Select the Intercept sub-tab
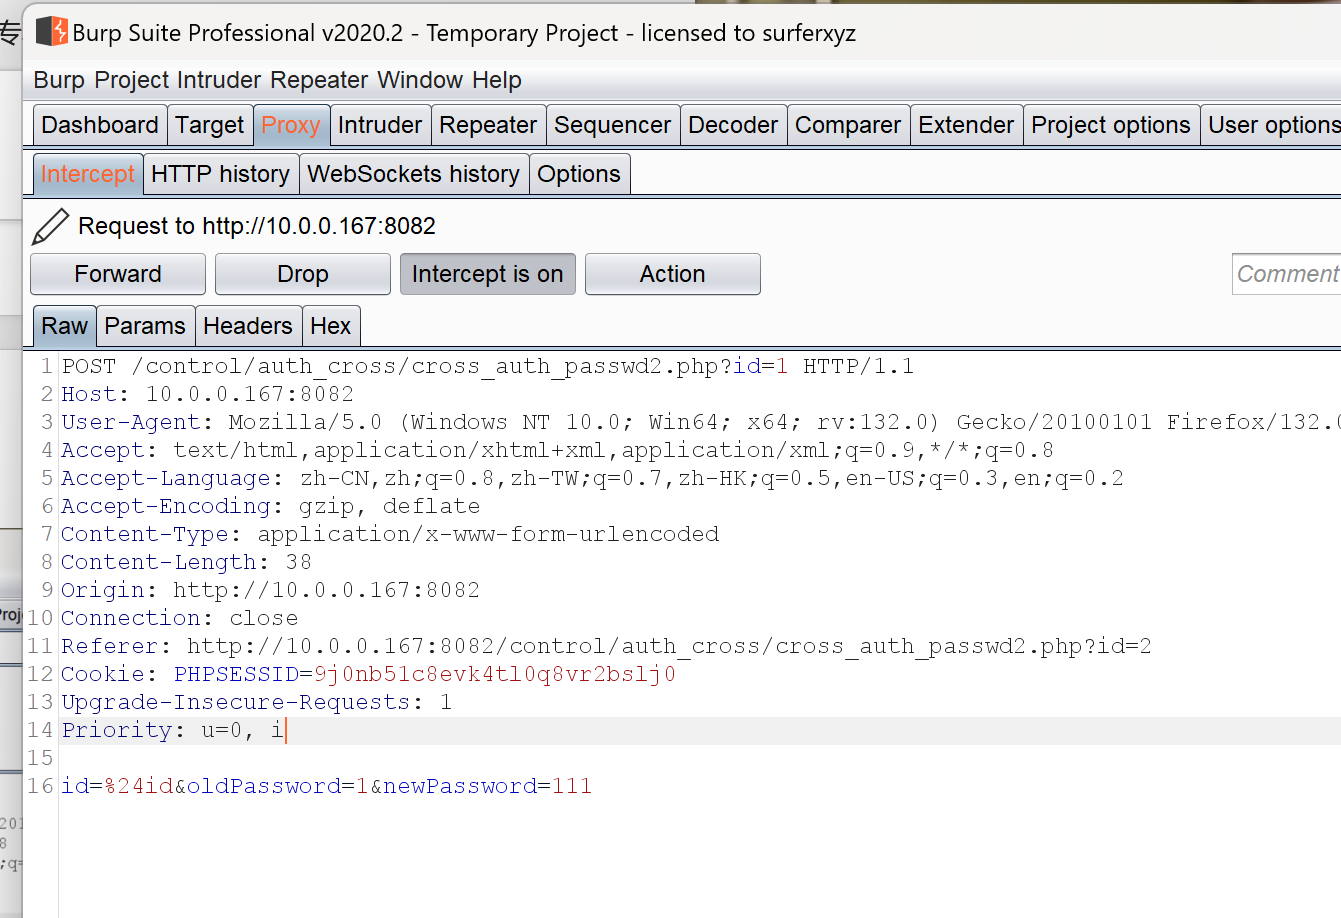Viewport: 1341px width, 918px height. point(88,174)
